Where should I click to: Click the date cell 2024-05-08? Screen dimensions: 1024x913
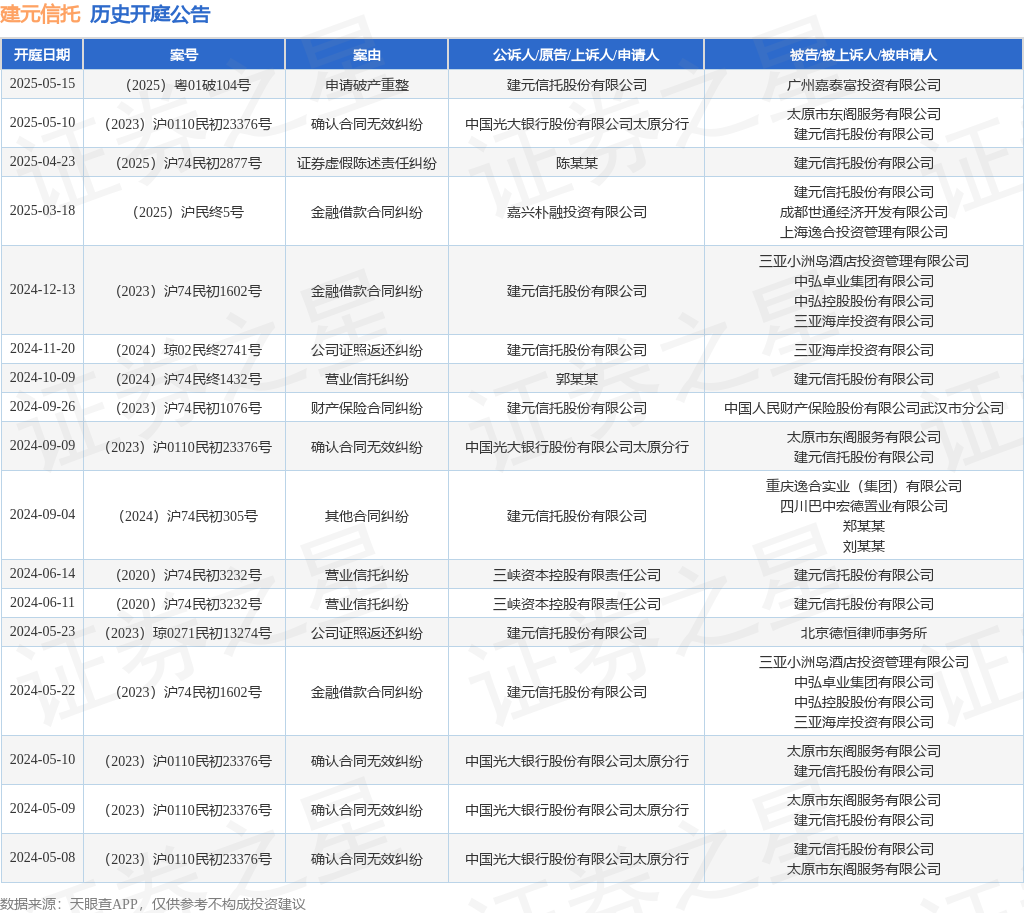42,857
